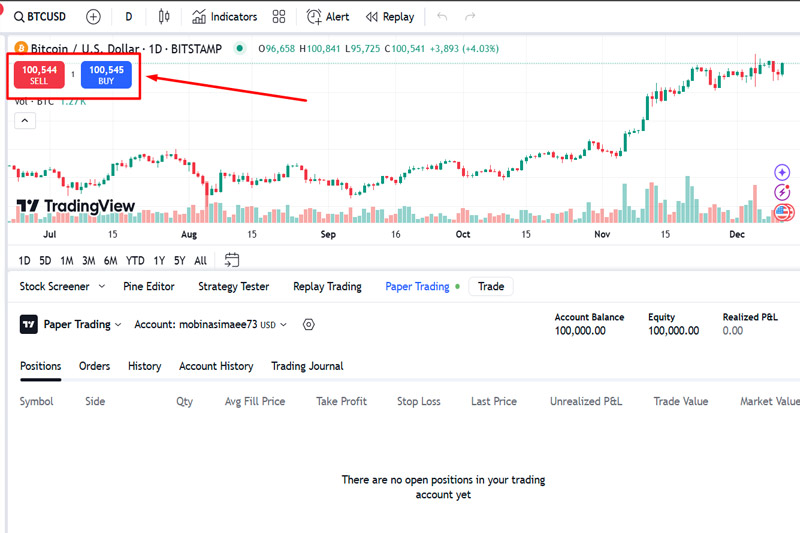Open paper trading account settings hexagon icon
This screenshot has height=533, width=800.
(x=309, y=324)
